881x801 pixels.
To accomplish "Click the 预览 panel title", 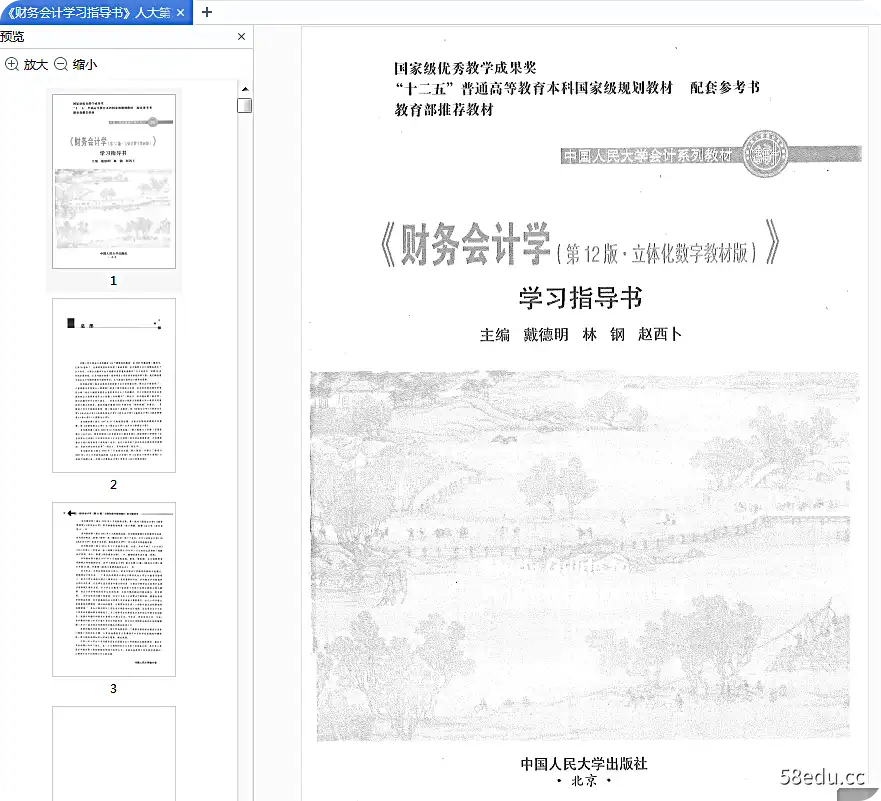I will 12,37.
